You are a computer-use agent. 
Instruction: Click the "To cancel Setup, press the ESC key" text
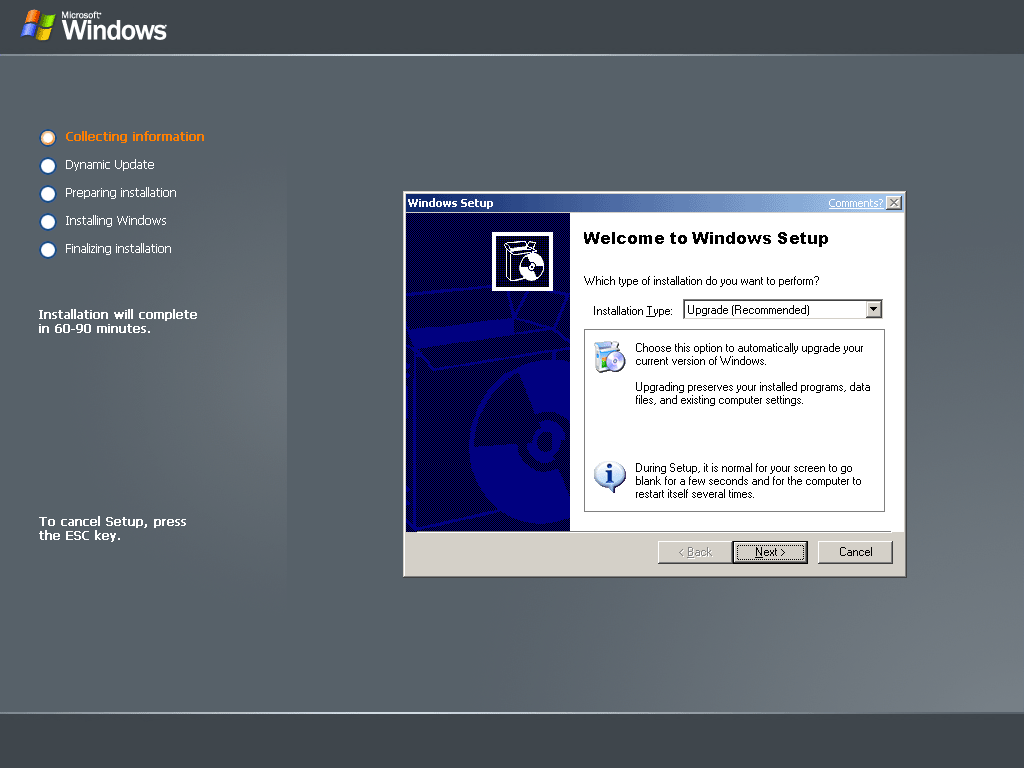pos(112,528)
